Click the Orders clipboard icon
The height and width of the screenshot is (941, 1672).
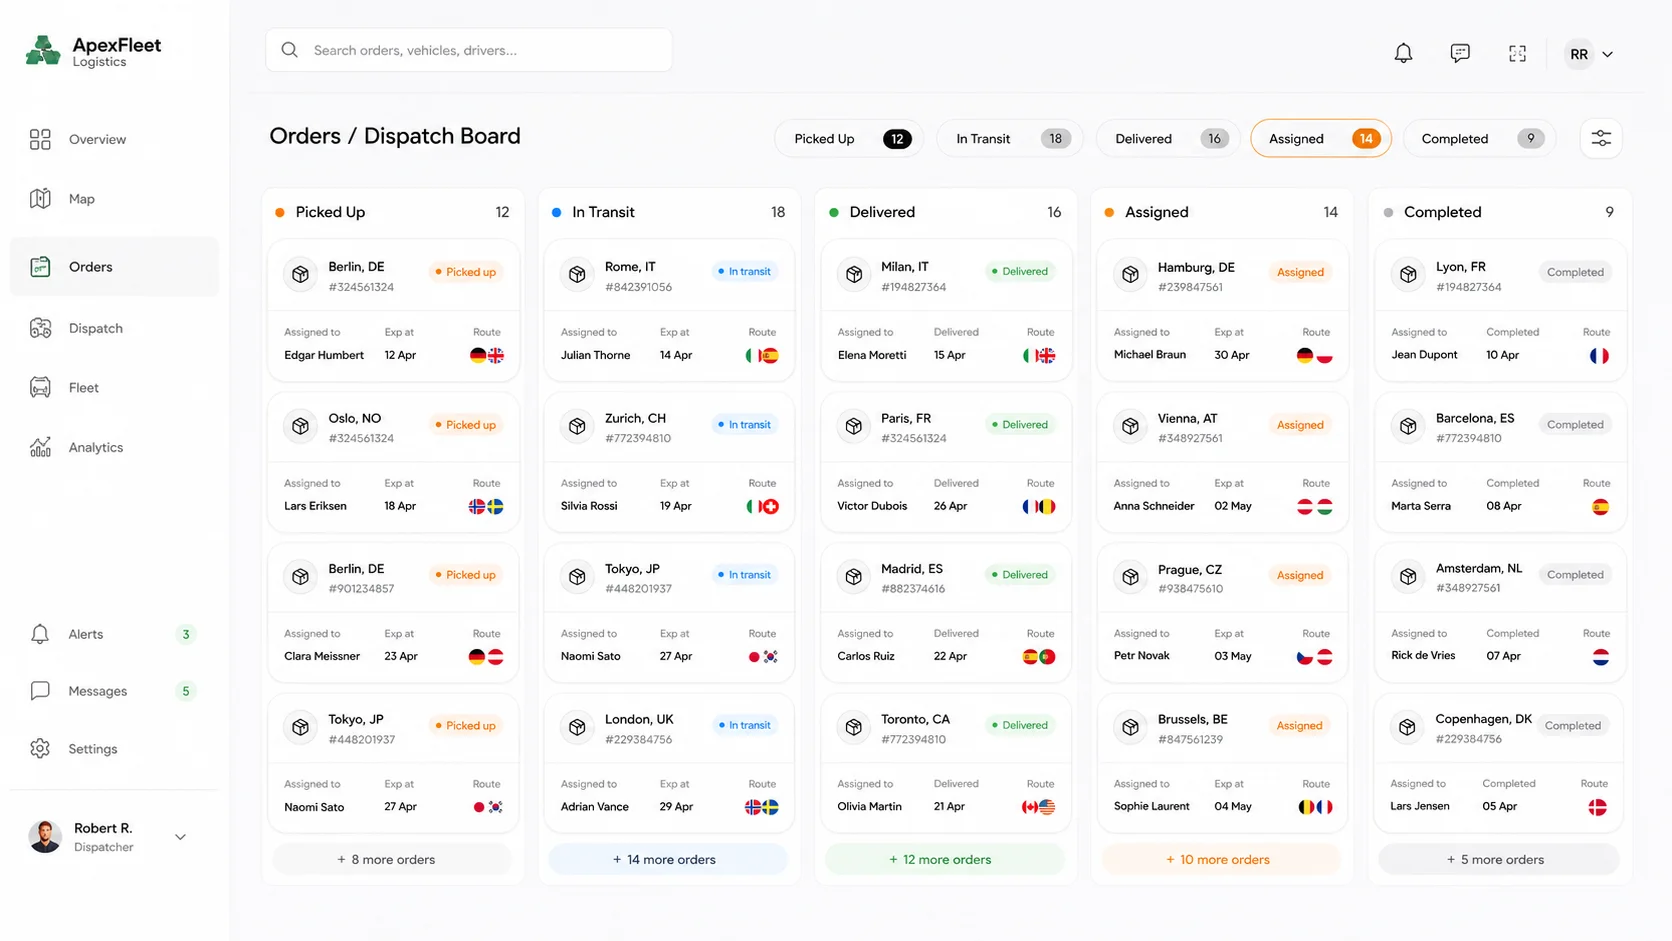click(x=40, y=267)
